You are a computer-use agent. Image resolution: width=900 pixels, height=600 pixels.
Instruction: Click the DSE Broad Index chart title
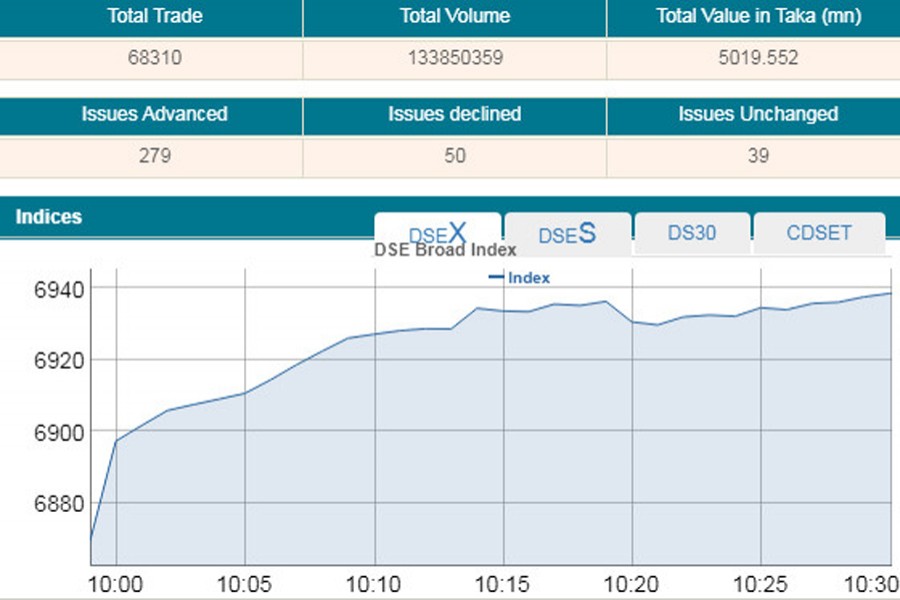point(445,250)
